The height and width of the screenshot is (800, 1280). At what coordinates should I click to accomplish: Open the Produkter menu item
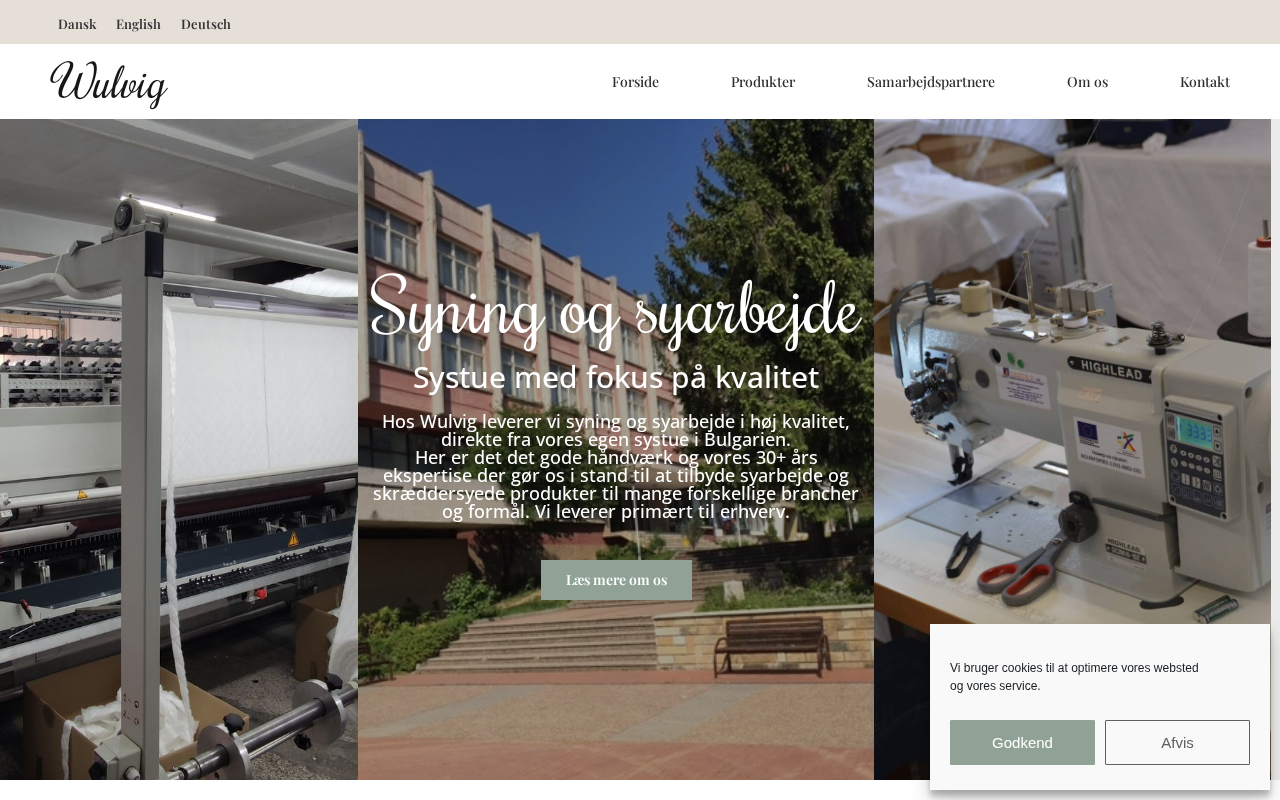763,82
